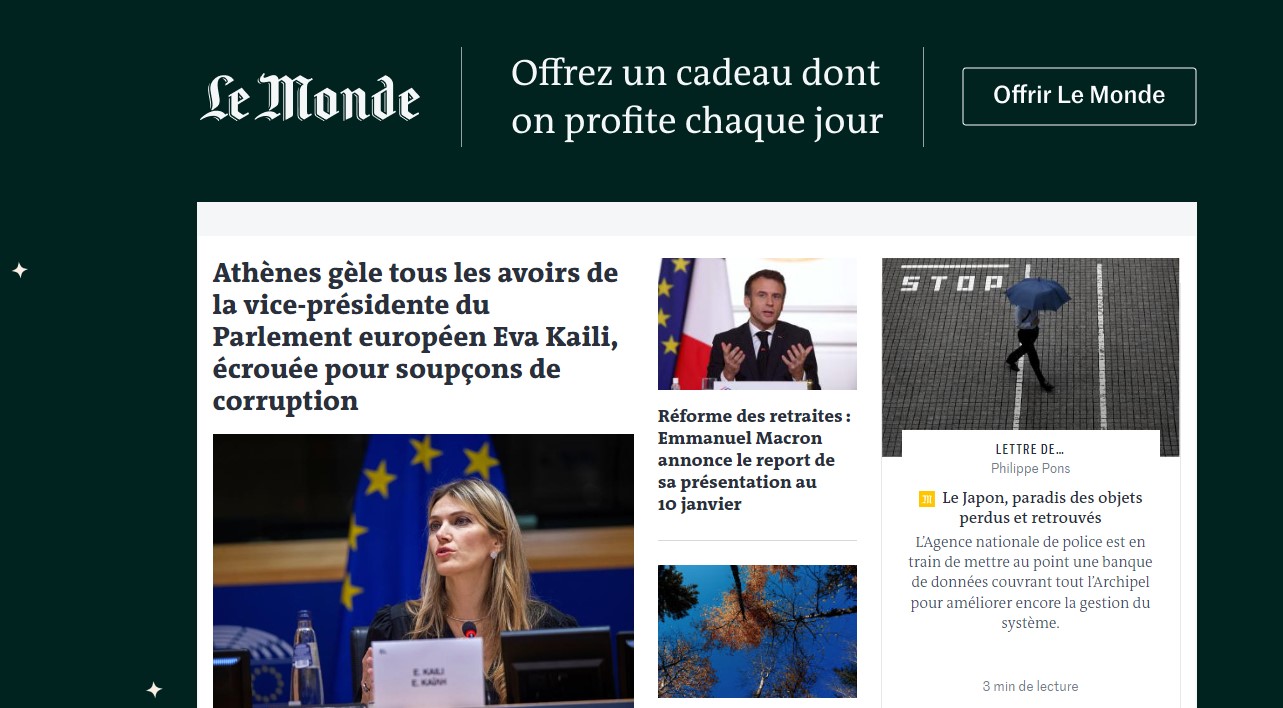Viewport: 1283px width, 708px height.
Task: Click the Le Monde logo
Action: pos(310,98)
